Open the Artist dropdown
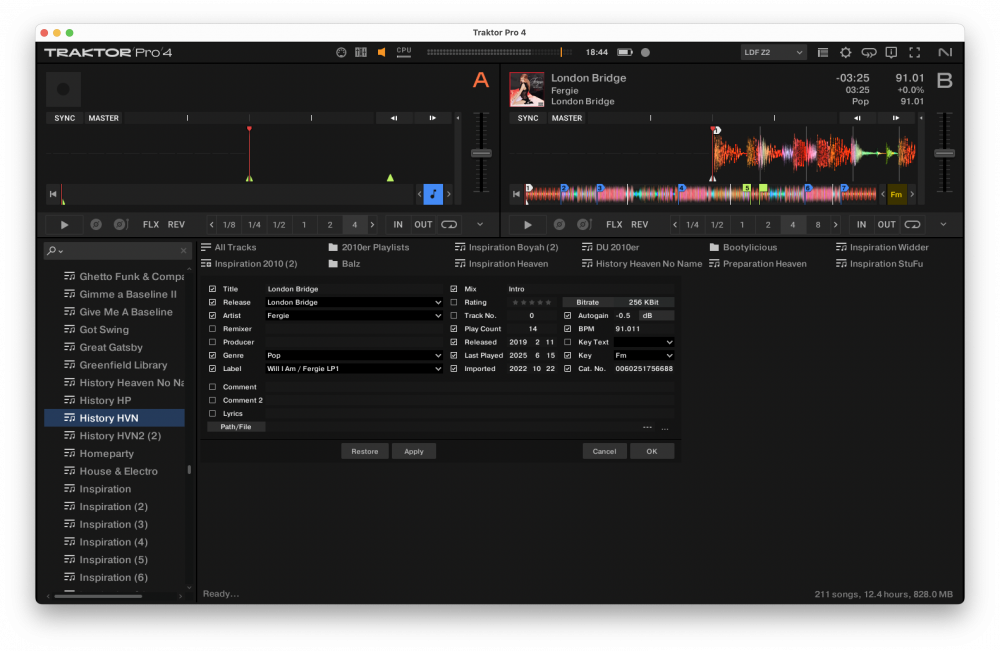Viewport: 1000px width, 651px height. [438, 316]
